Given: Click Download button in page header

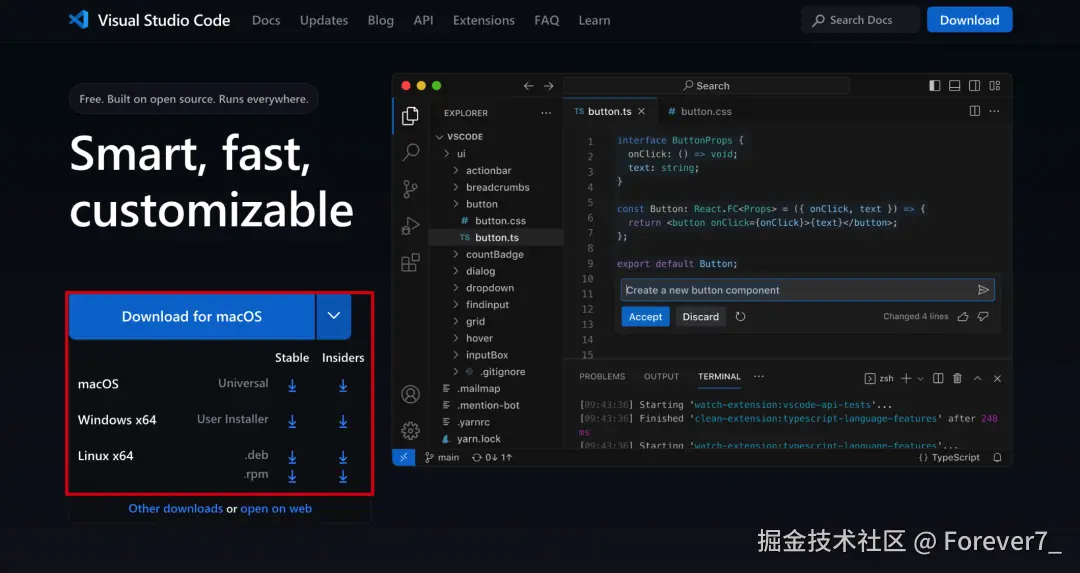Looking at the screenshot, I should [x=969, y=20].
